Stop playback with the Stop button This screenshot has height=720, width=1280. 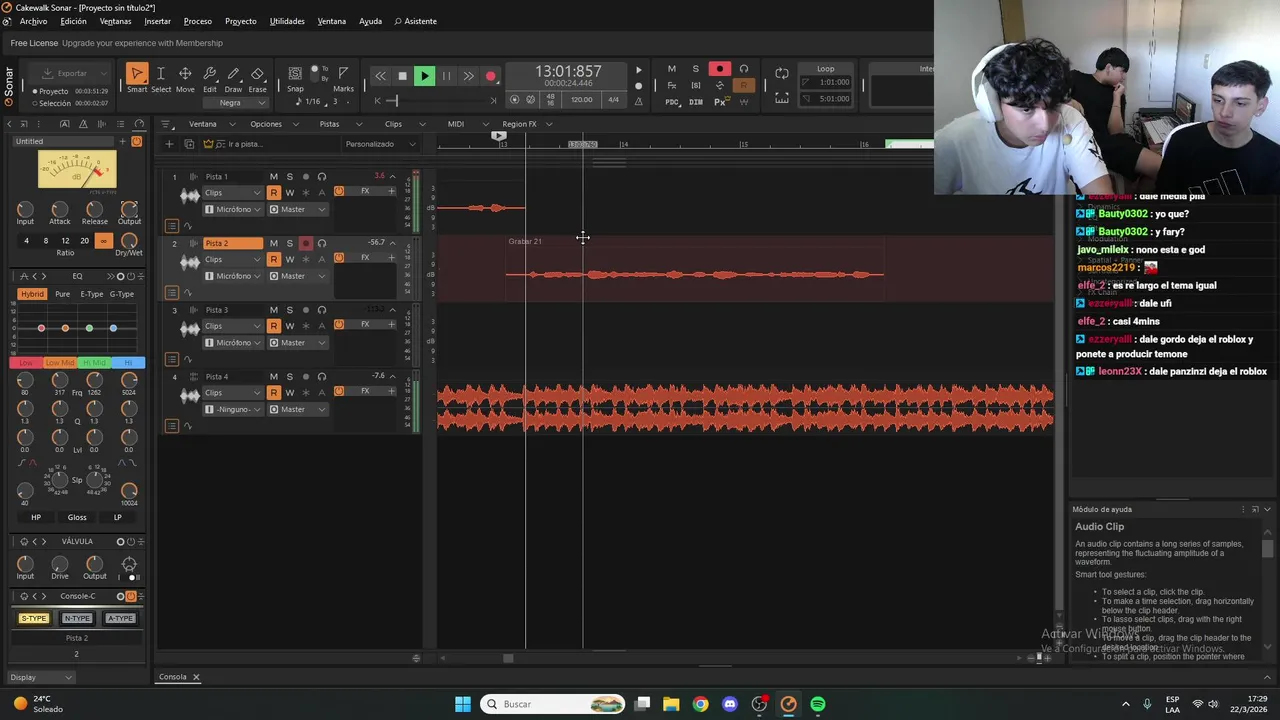402,76
